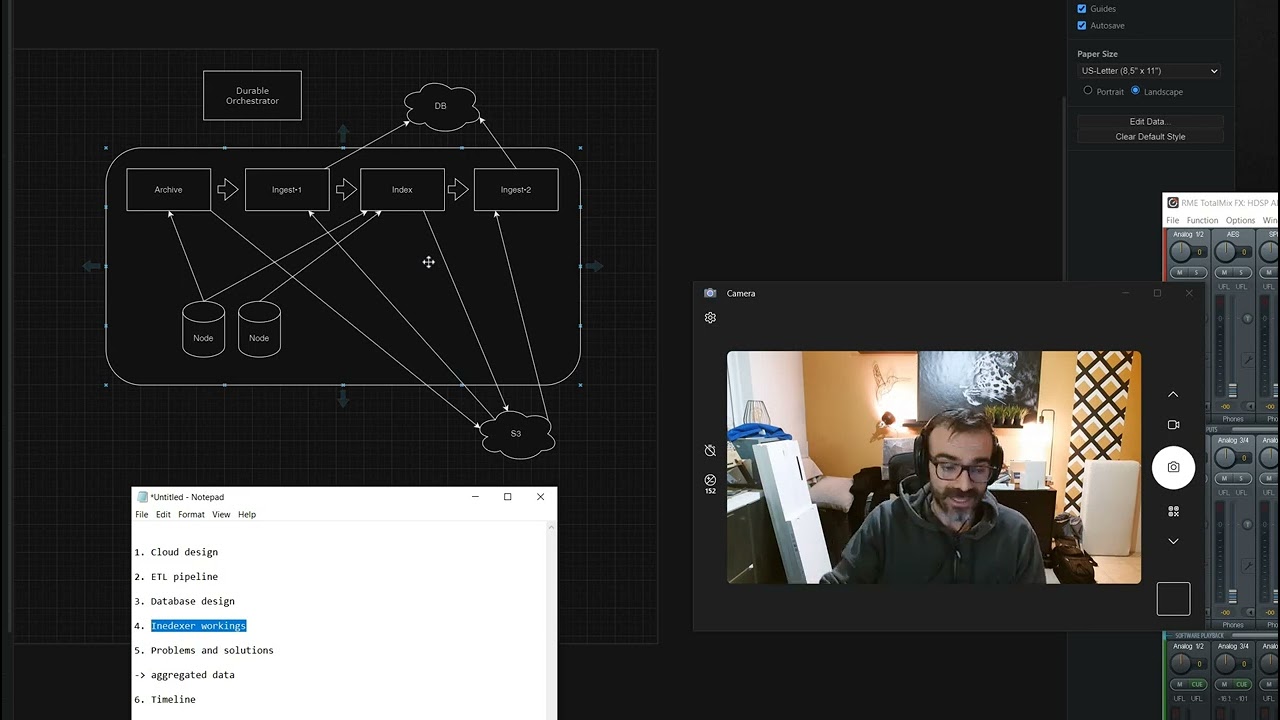Click the right connection arrow of container
Screen dimensions: 1280x720
click(x=594, y=266)
